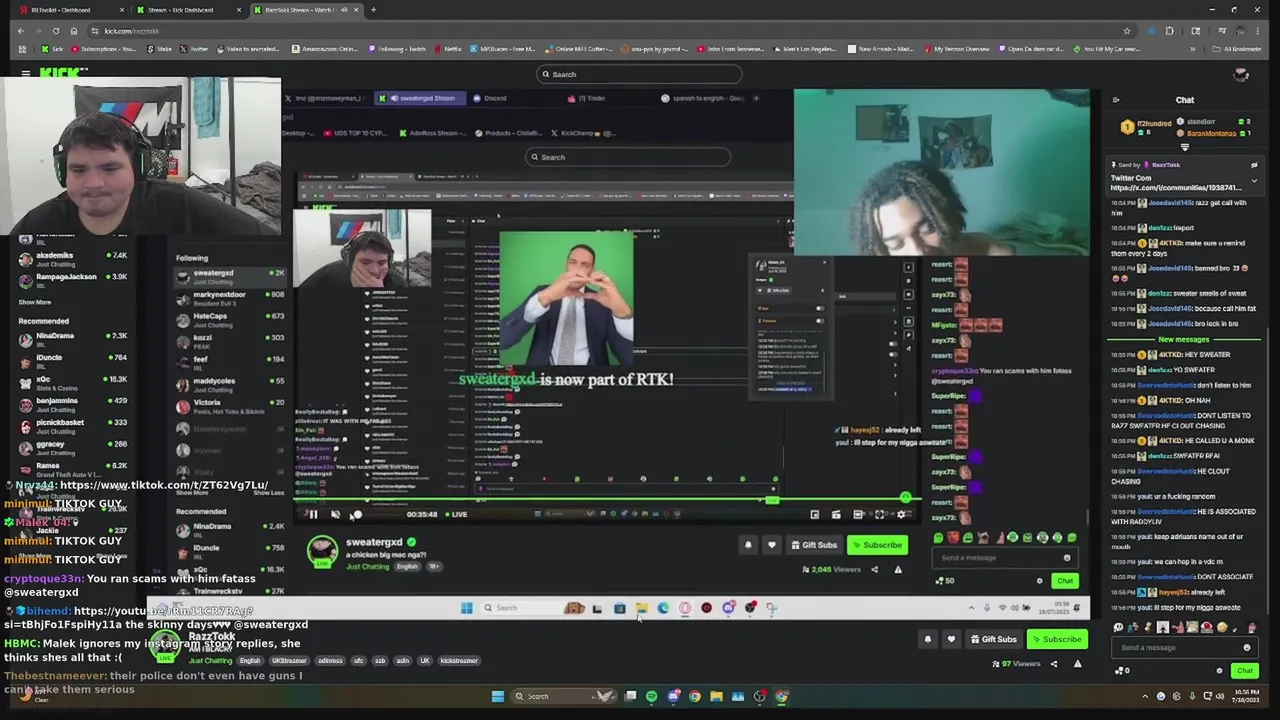The width and height of the screenshot is (1280, 720).
Task: Open Chrome from the outer taskbar
Action: pos(695,696)
